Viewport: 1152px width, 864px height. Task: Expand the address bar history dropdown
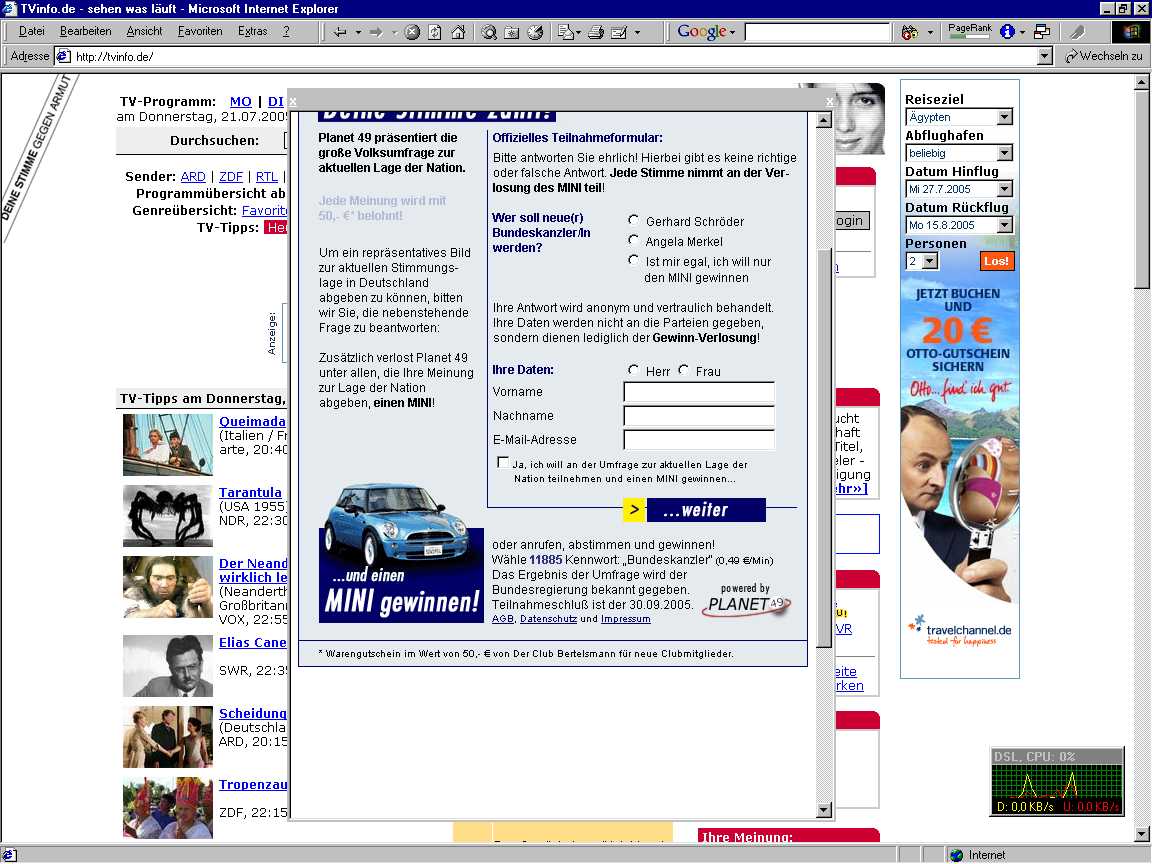[1045, 57]
